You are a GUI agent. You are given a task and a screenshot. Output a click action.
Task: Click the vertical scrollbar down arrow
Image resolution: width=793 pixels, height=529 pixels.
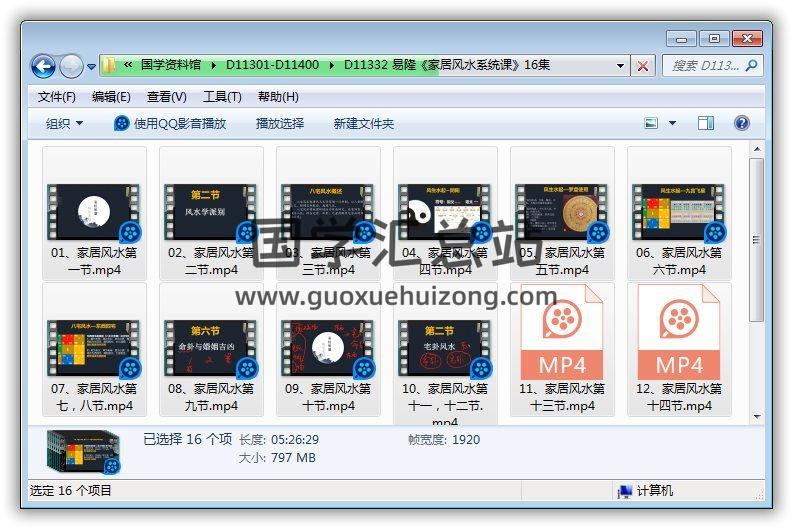(757, 416)
